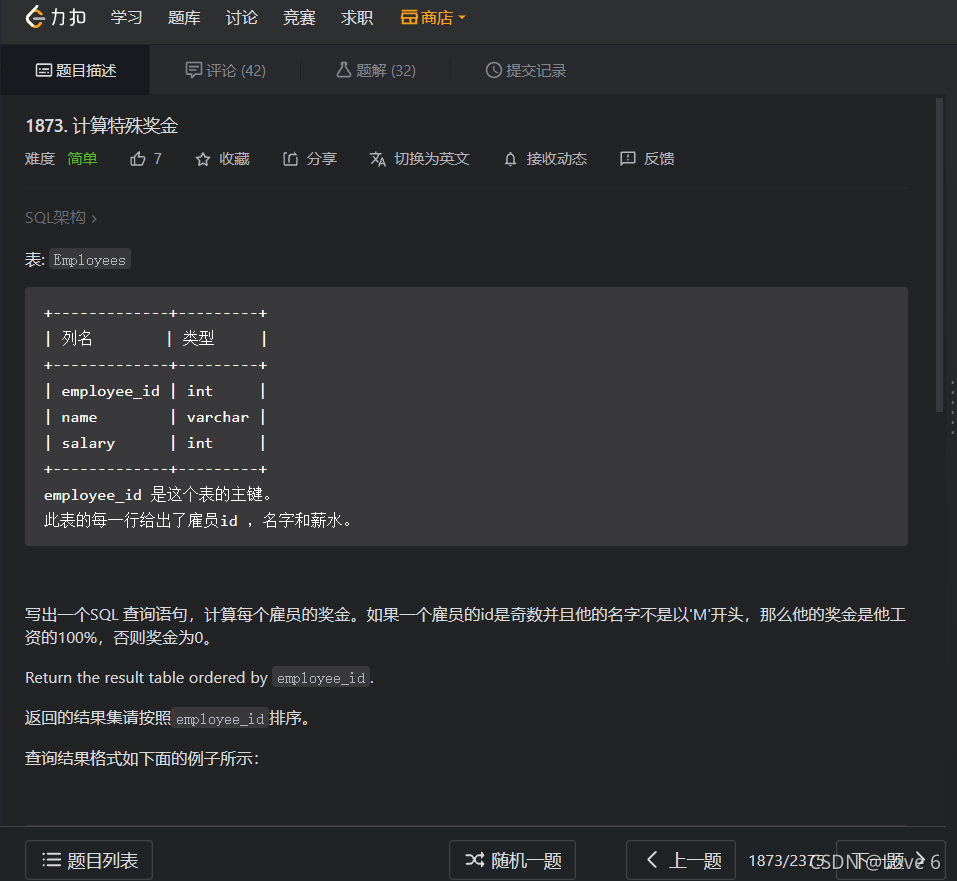Screen dimensions: 957x881
Task: Click the 分享 label
Action: point(322,159)
